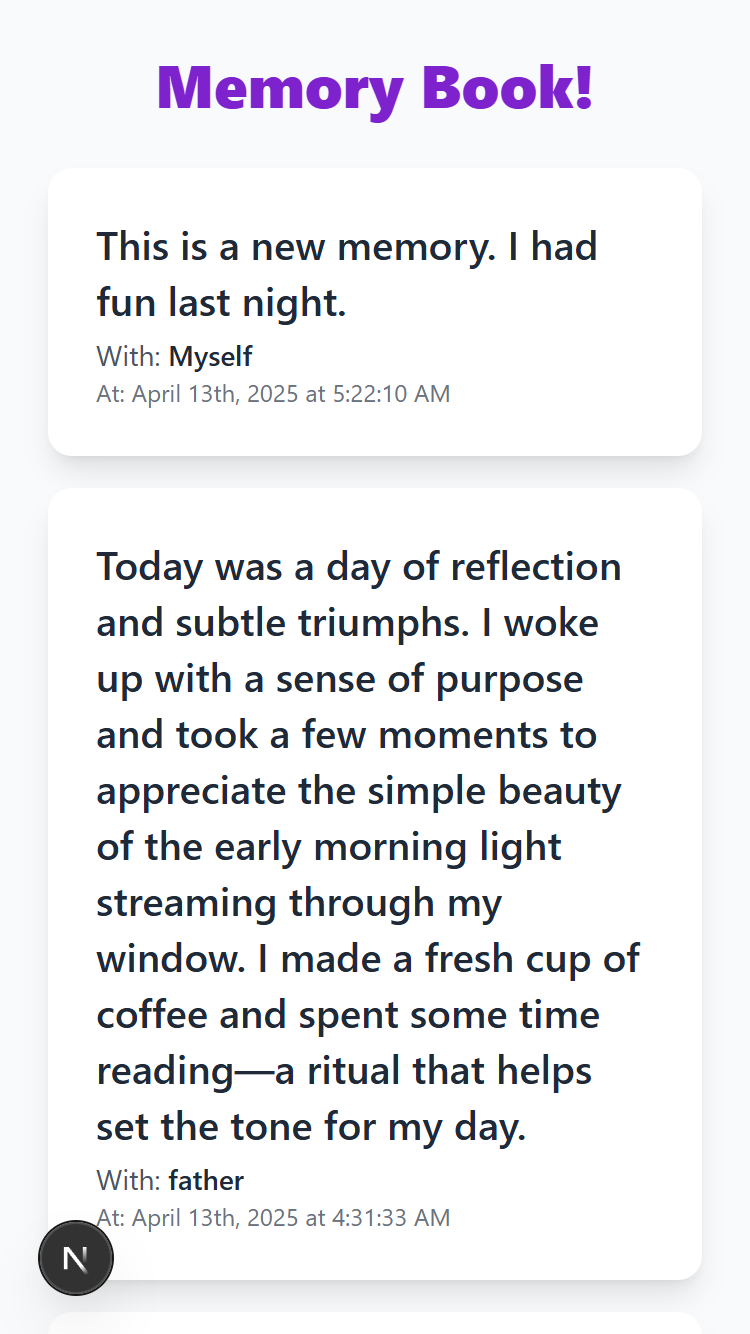Click the "and took a few moments to" line
The width and height of the screenshot is (750, 1334).
(x=346, y=735)
